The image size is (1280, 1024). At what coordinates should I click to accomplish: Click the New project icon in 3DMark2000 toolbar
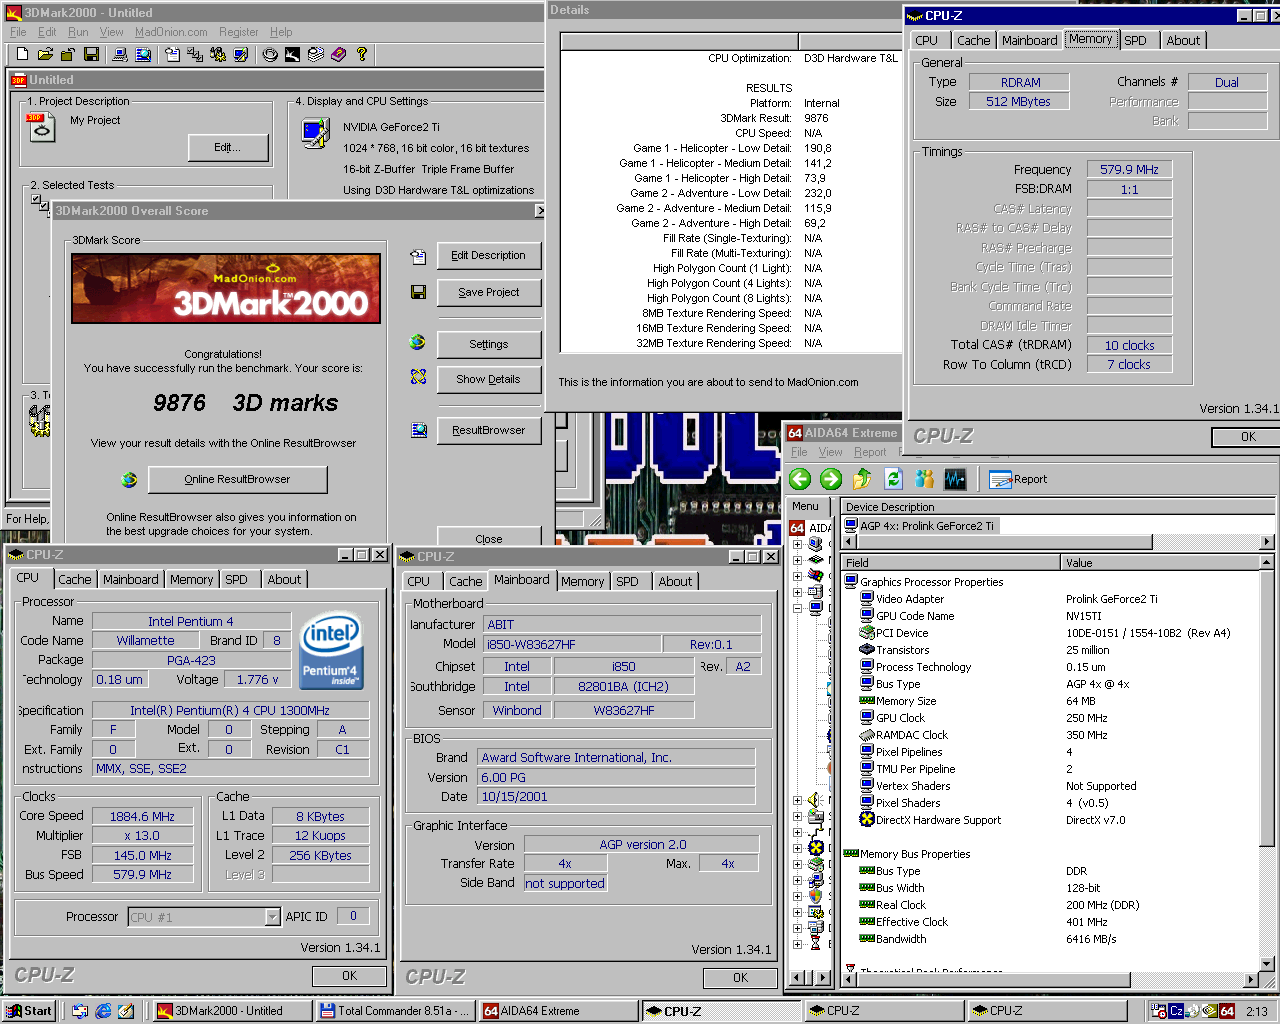(x=21, y=54)
